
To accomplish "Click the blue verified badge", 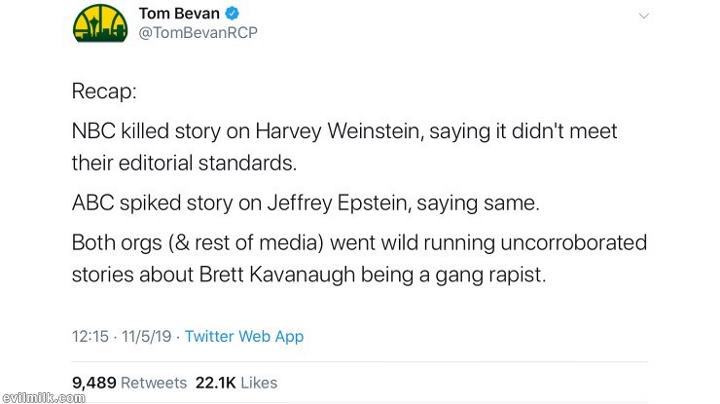I will click(x=231, y=14).
